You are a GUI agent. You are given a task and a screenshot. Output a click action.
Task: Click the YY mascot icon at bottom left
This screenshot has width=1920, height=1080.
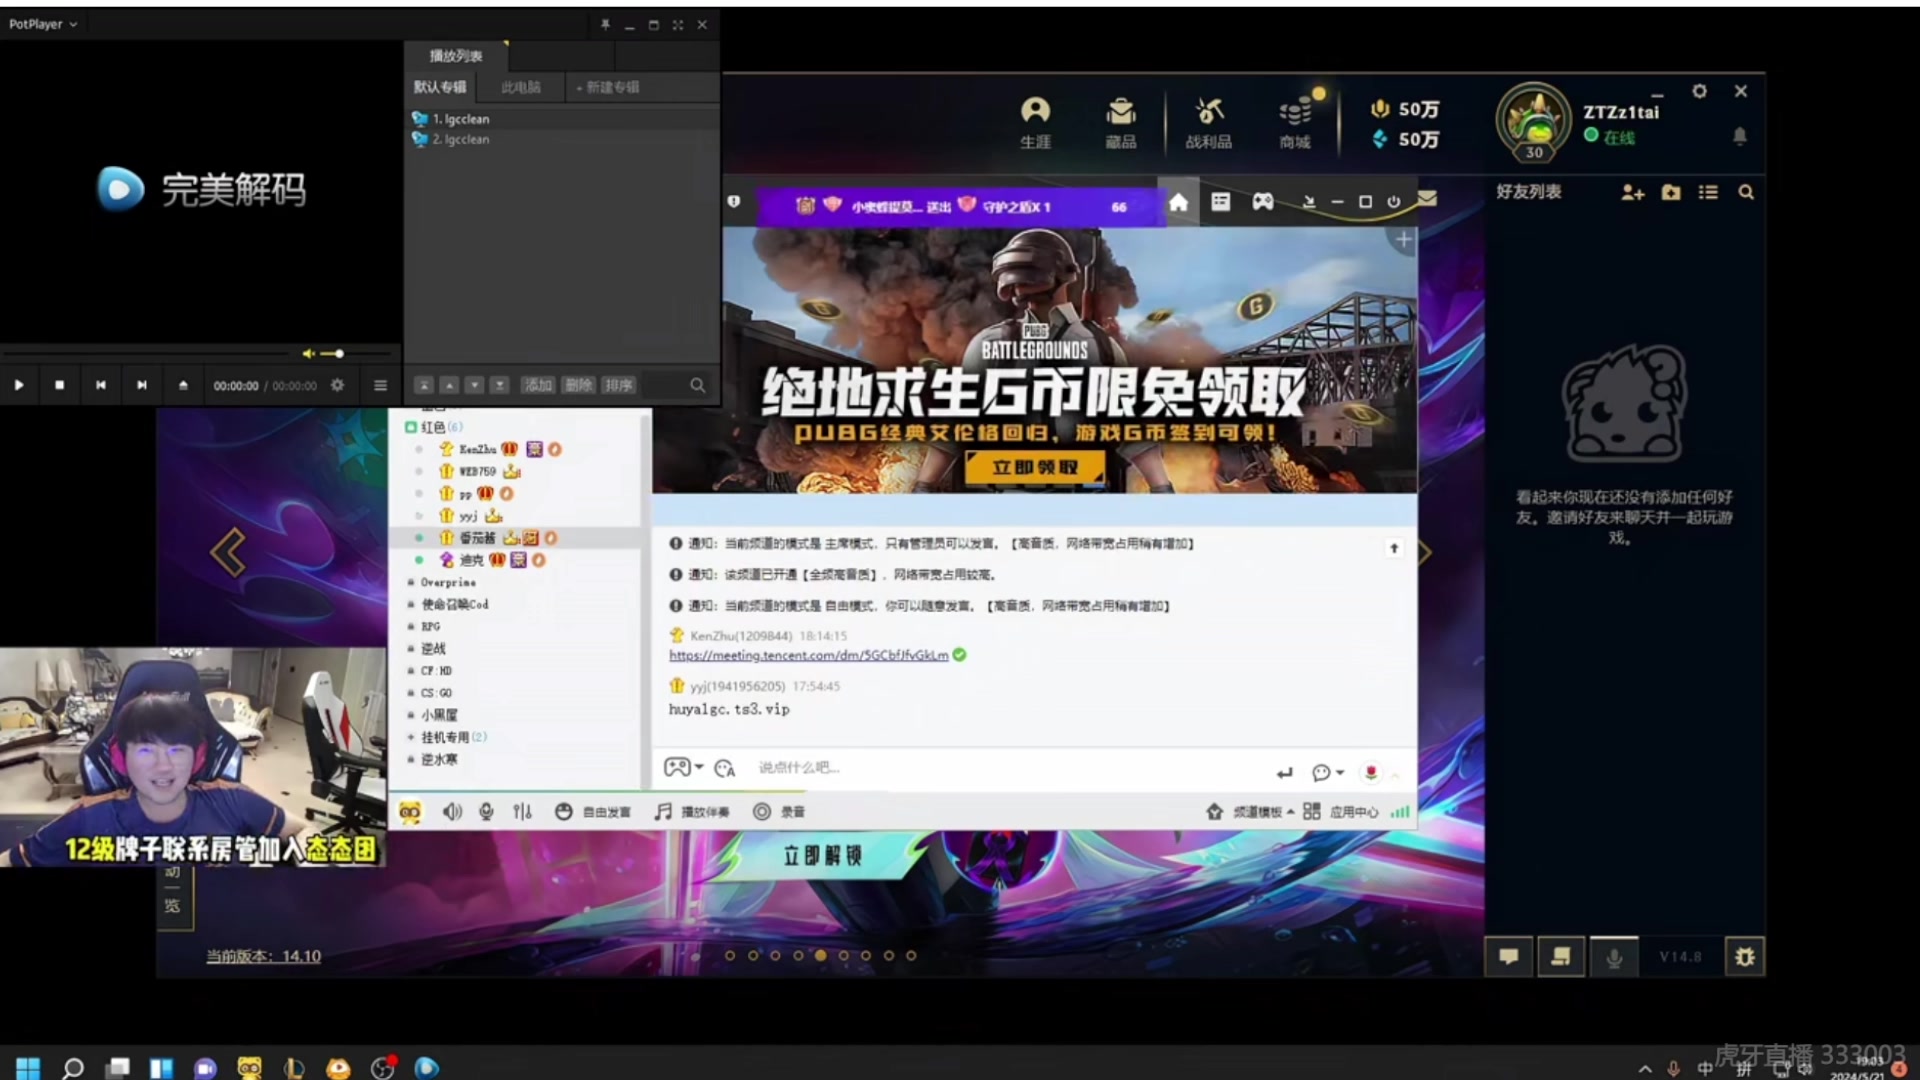[x=410, y=812]
